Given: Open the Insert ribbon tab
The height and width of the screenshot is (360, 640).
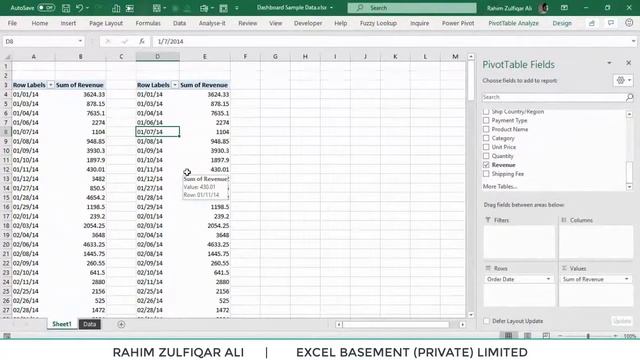Looking at the screenshot, I should [x=68, y=23].
